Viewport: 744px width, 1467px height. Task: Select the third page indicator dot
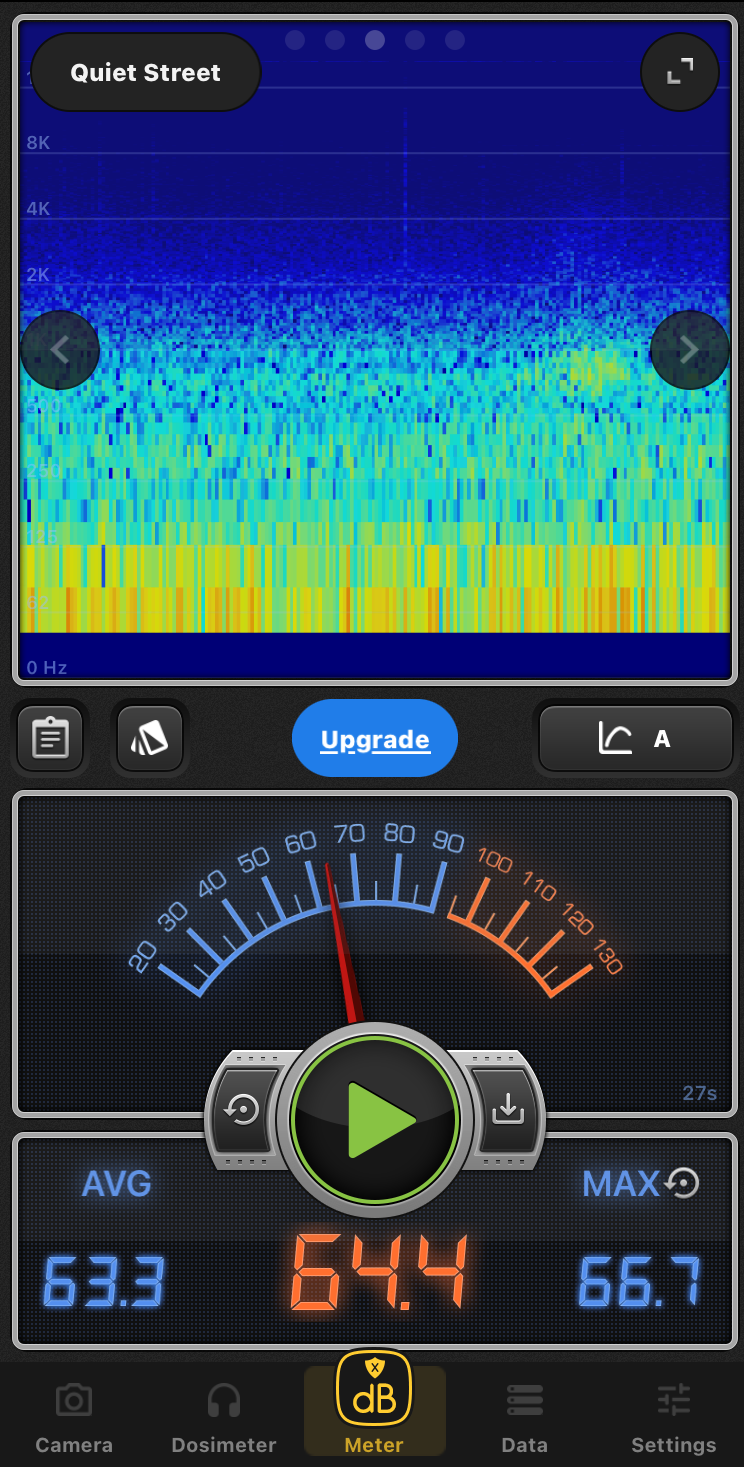coord(375,40)
